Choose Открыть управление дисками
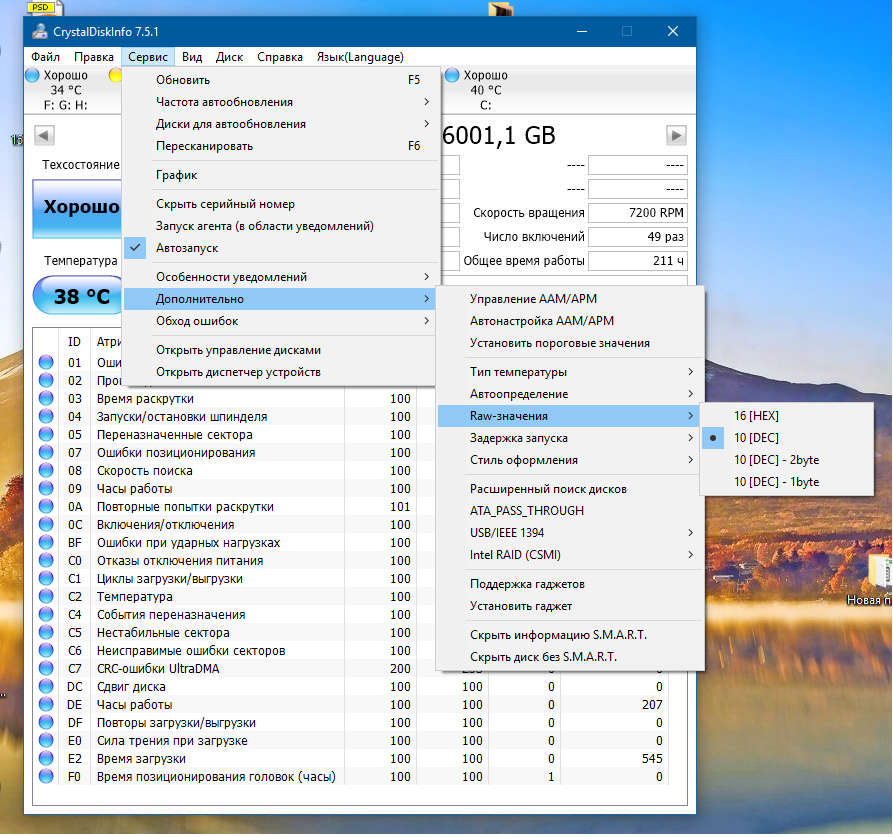The image size is (893, 837). pos(279,350)
